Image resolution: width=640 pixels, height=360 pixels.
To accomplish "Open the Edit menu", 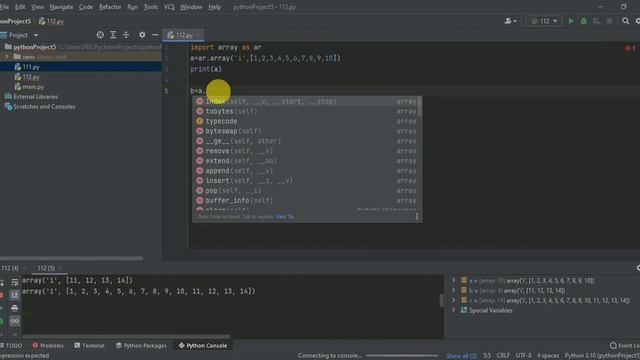I will 20,7.
